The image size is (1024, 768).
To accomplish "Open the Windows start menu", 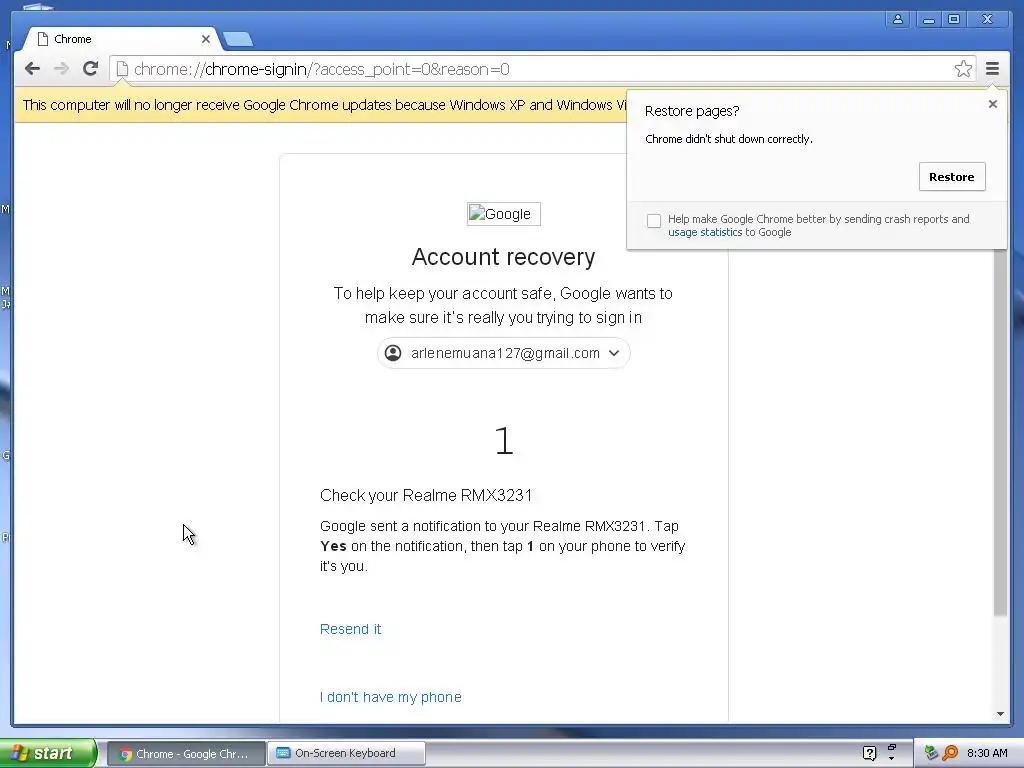I will coord(48,753).
